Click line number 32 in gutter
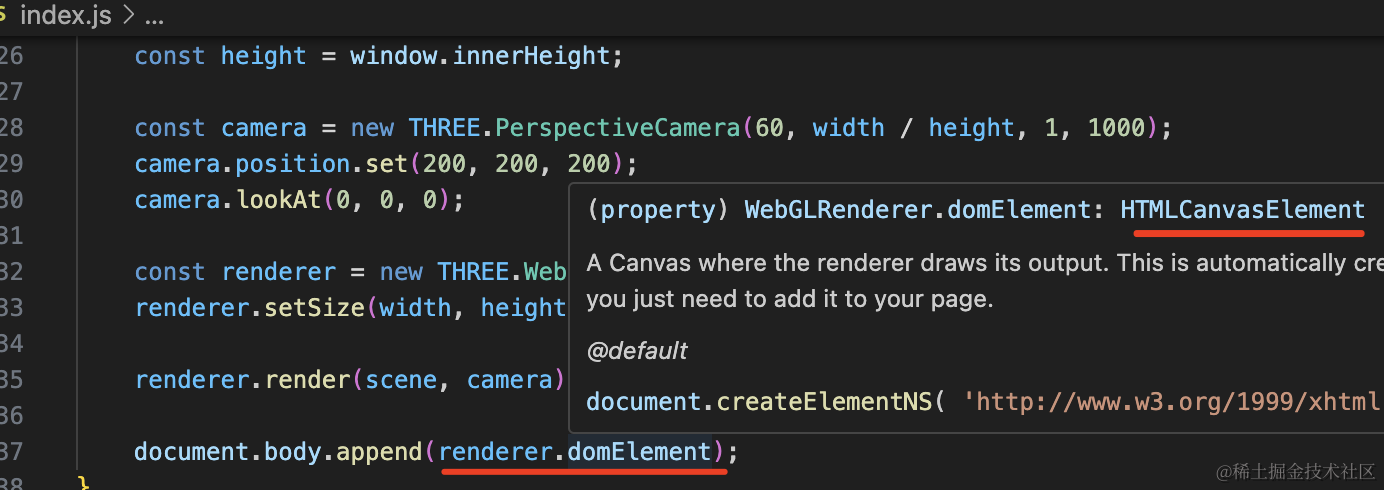Viewport: 1384px width, 490px height. coord(11,272)
